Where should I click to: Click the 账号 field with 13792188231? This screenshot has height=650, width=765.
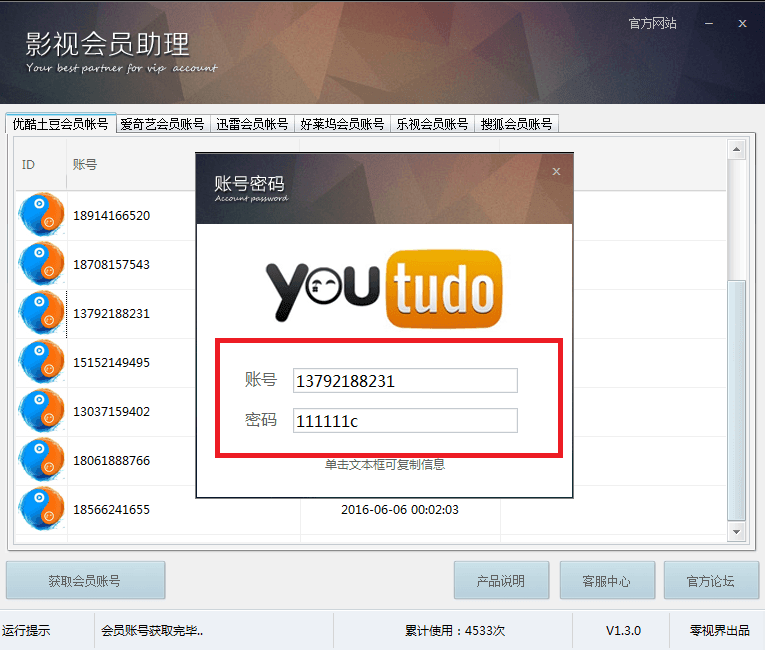coord(405,381)
